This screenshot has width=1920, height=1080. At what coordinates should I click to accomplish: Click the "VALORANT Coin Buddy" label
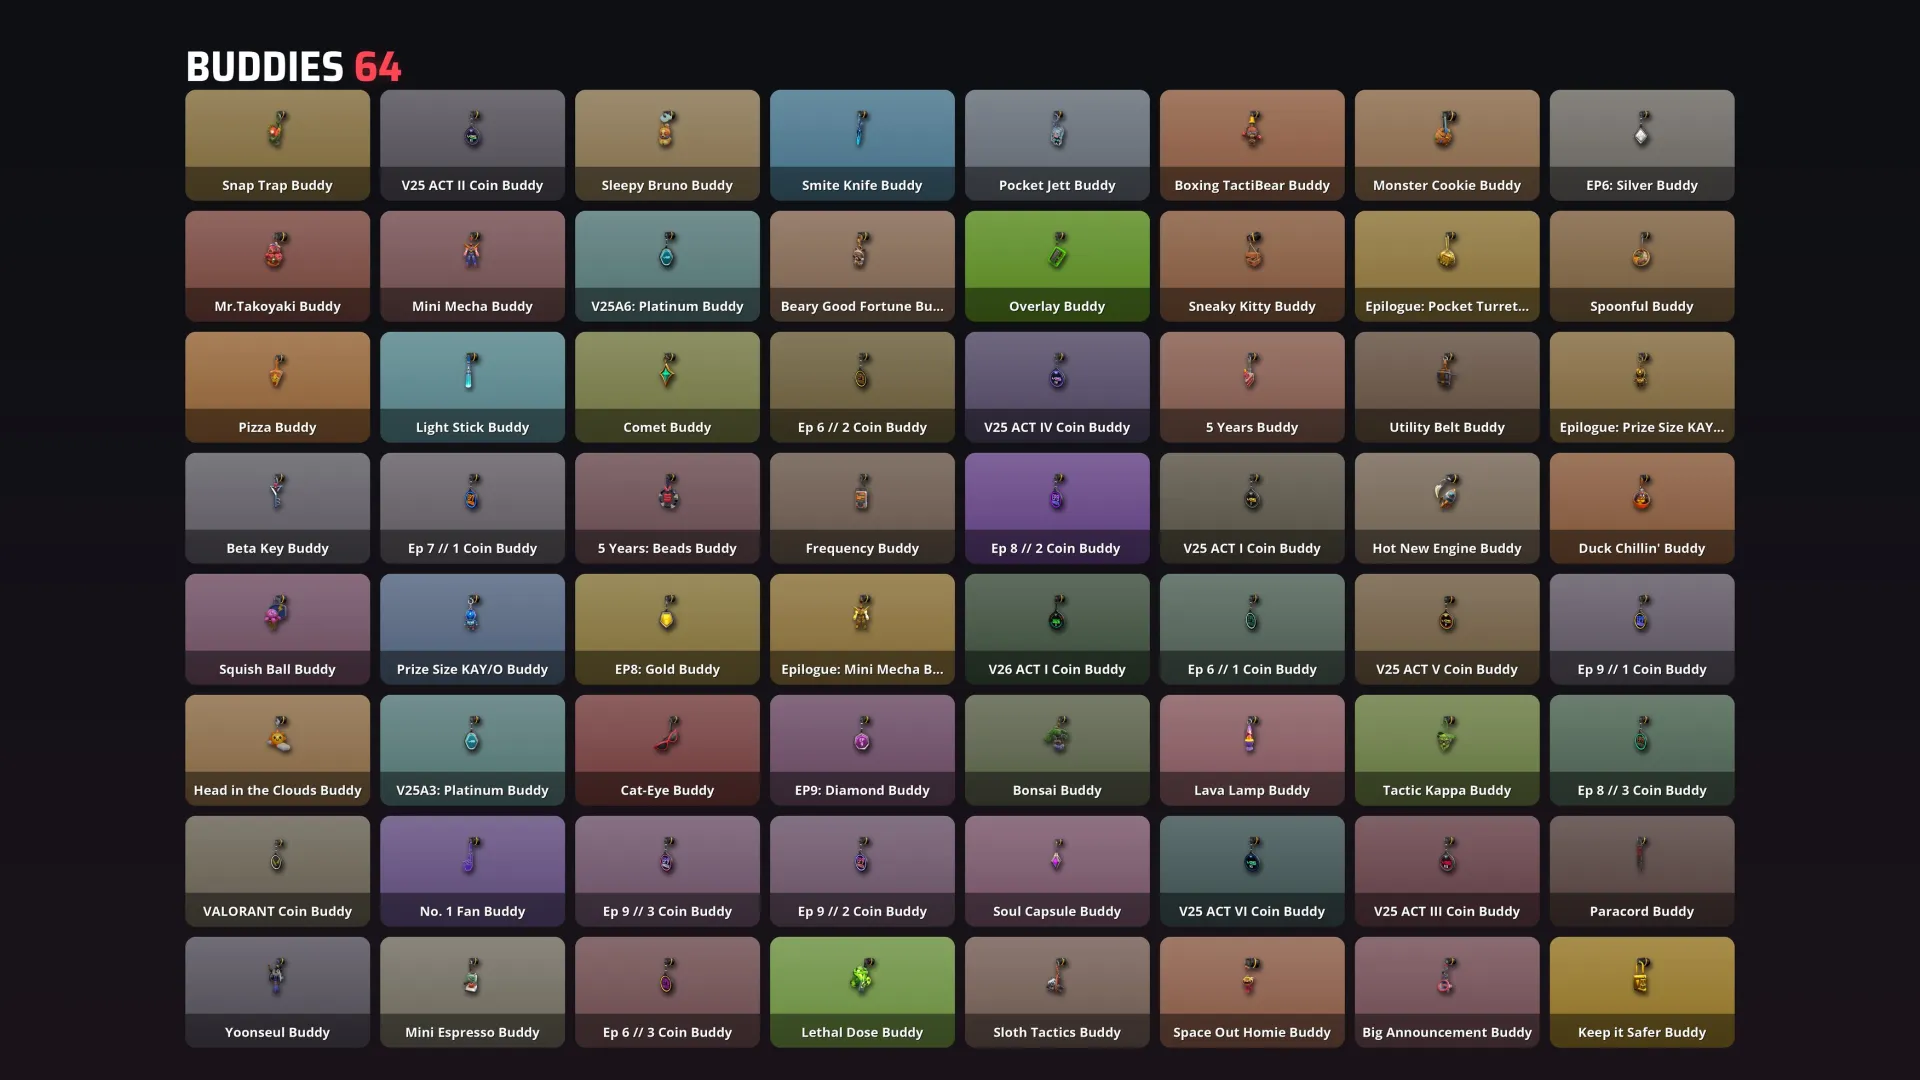pyautogui.click(x=277, y=911)
